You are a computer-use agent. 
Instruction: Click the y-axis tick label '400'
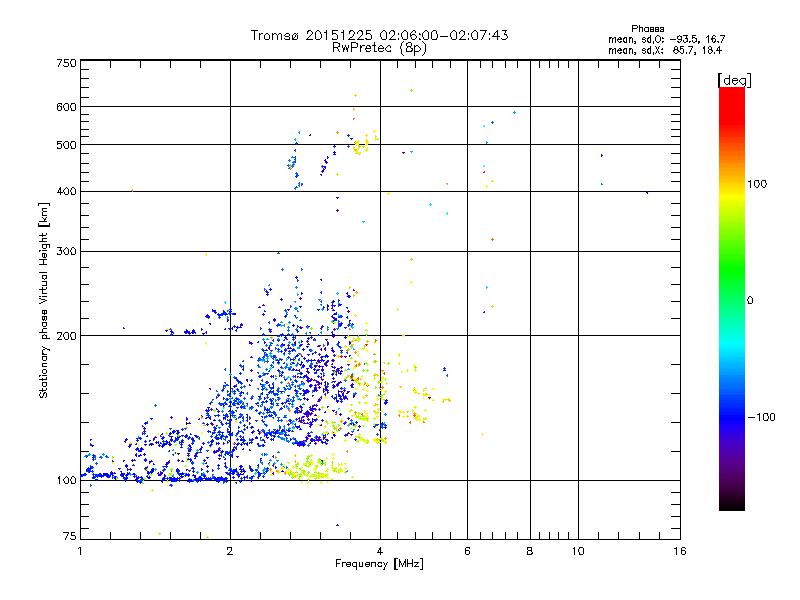click(66, 191)
